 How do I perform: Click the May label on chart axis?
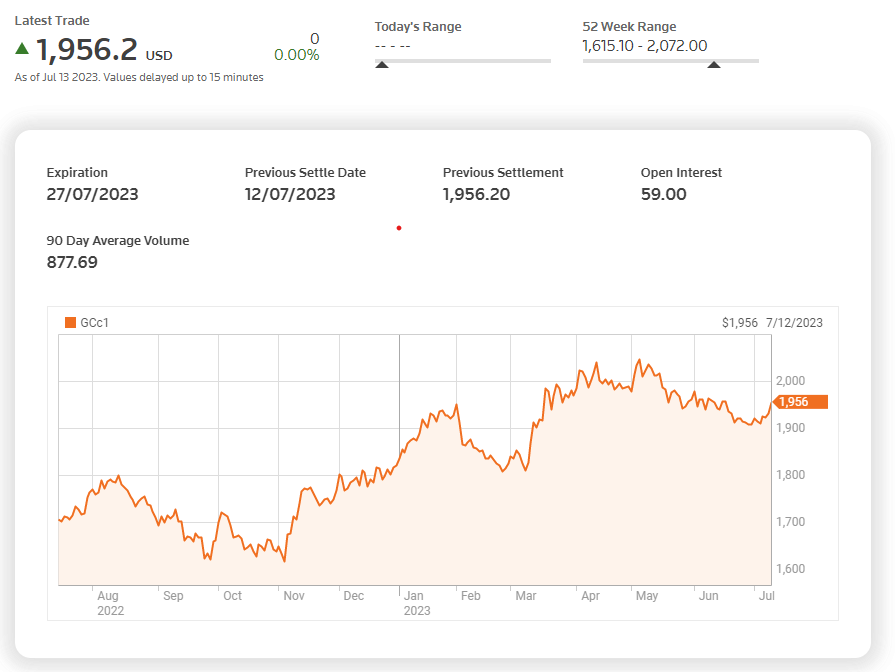click(647, 595)
